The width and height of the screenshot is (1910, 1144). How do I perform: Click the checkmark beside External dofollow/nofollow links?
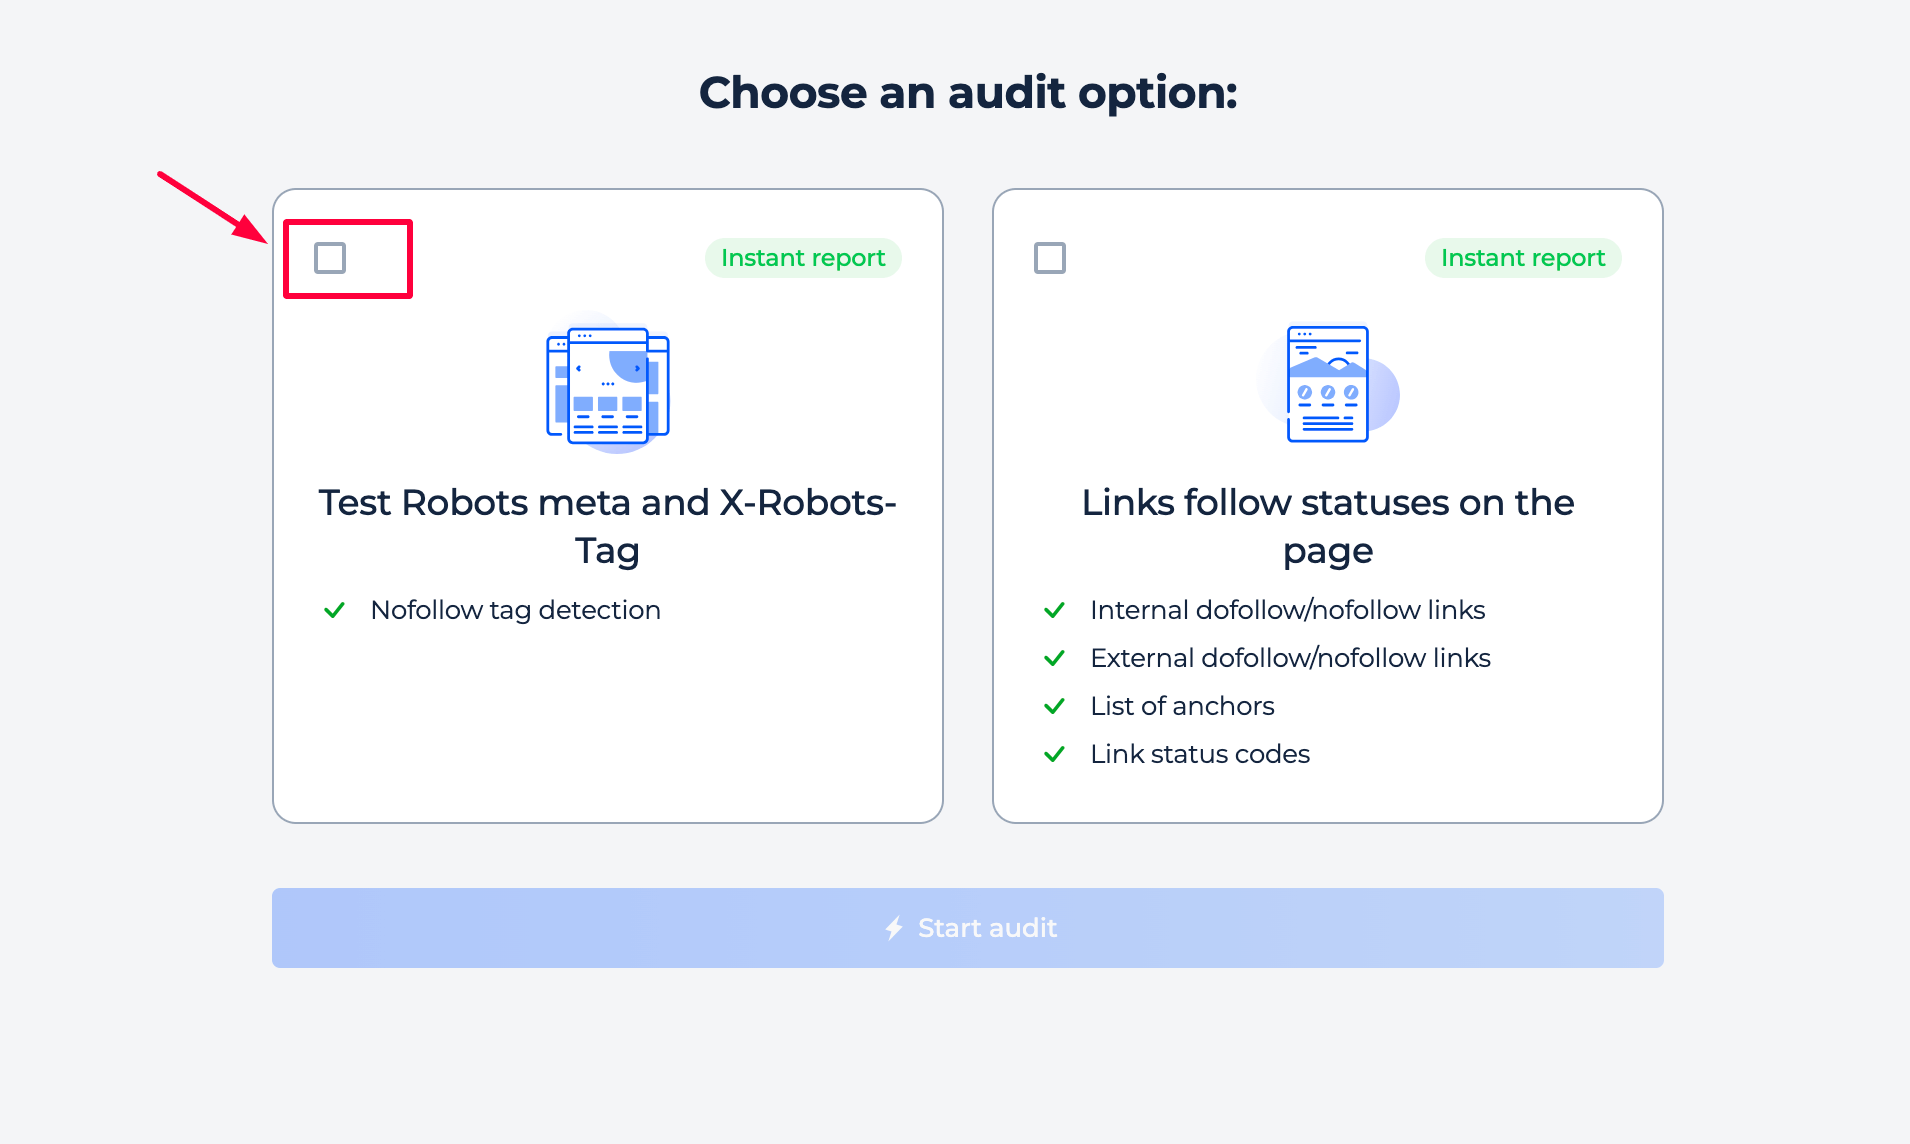(1054, 658)
